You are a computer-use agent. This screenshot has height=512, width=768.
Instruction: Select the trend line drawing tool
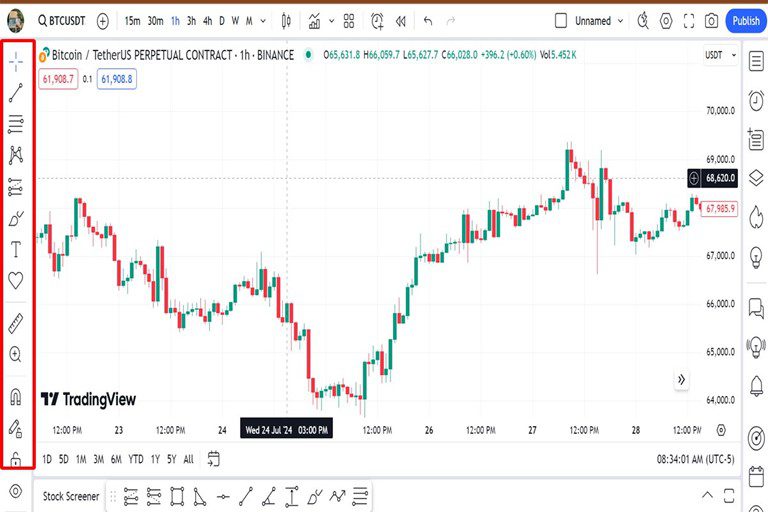point(16,93)
